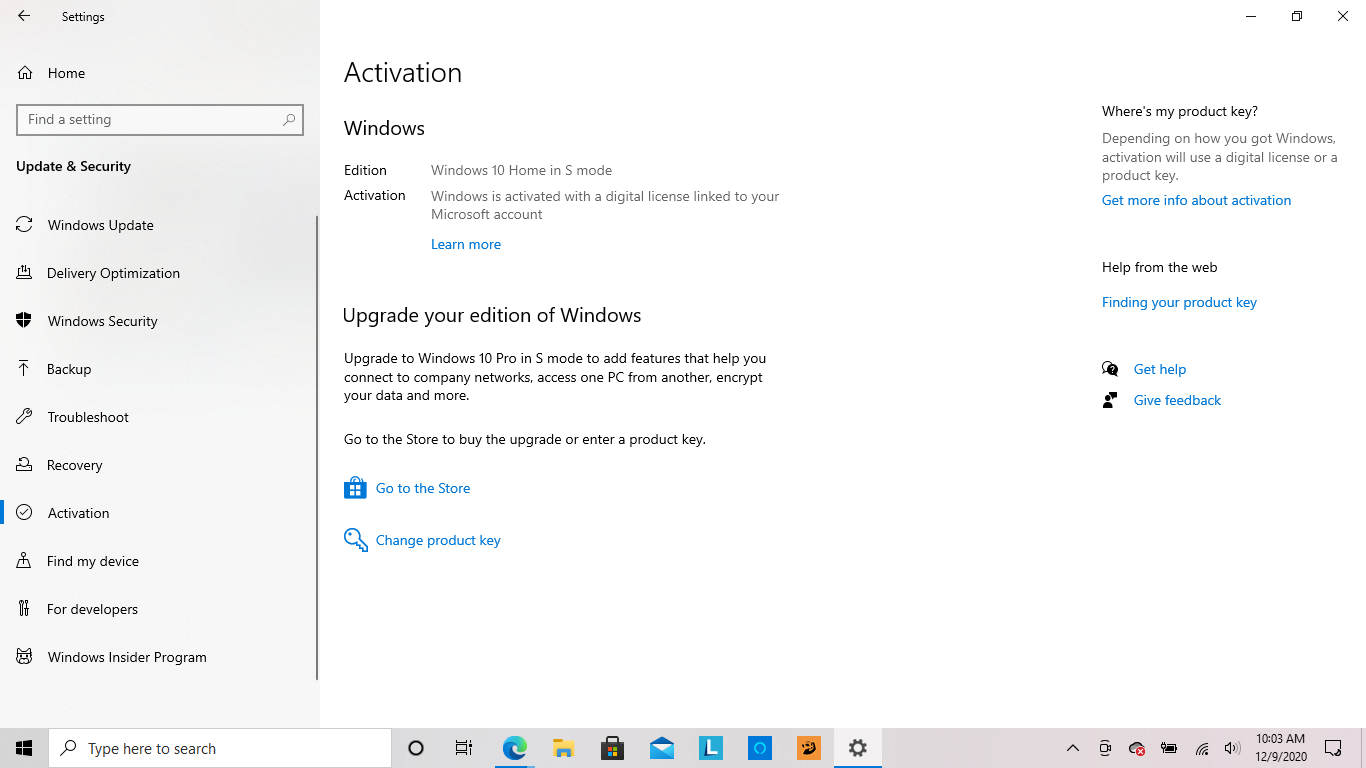Click the OneDrive cloud tray icon
This screenshot has height=768, width=1366.
(x=1137, y=748)
